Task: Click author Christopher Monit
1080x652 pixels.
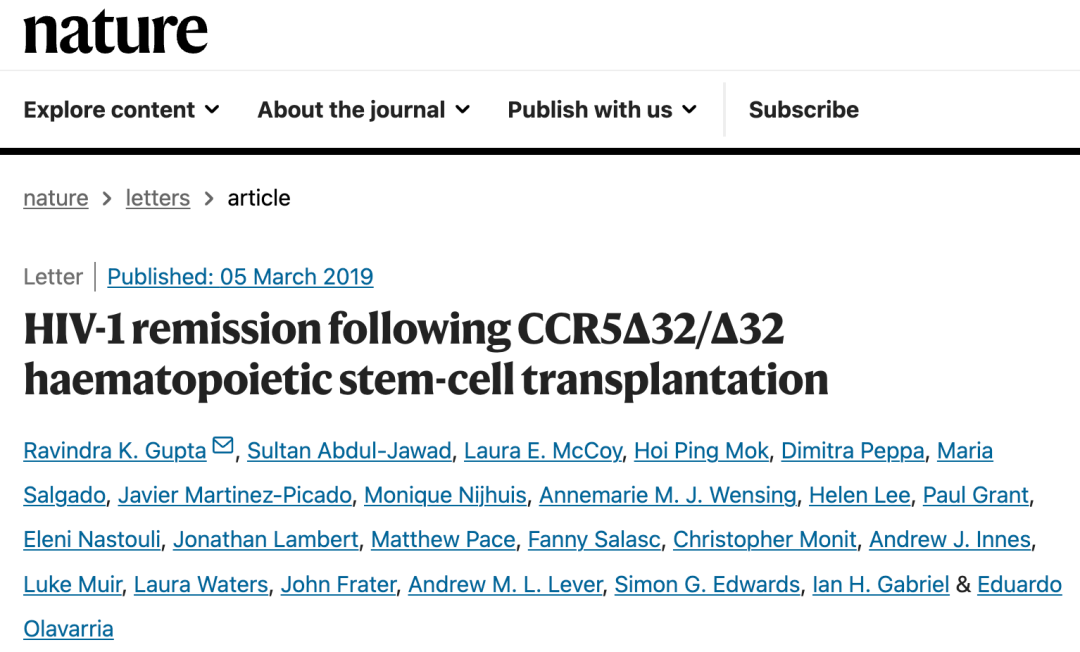Action: [x=765, y=540]
